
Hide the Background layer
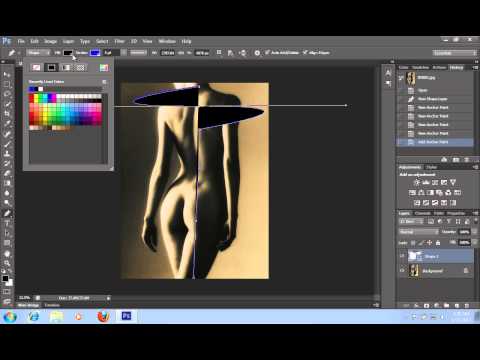click(x=402, y=270)
